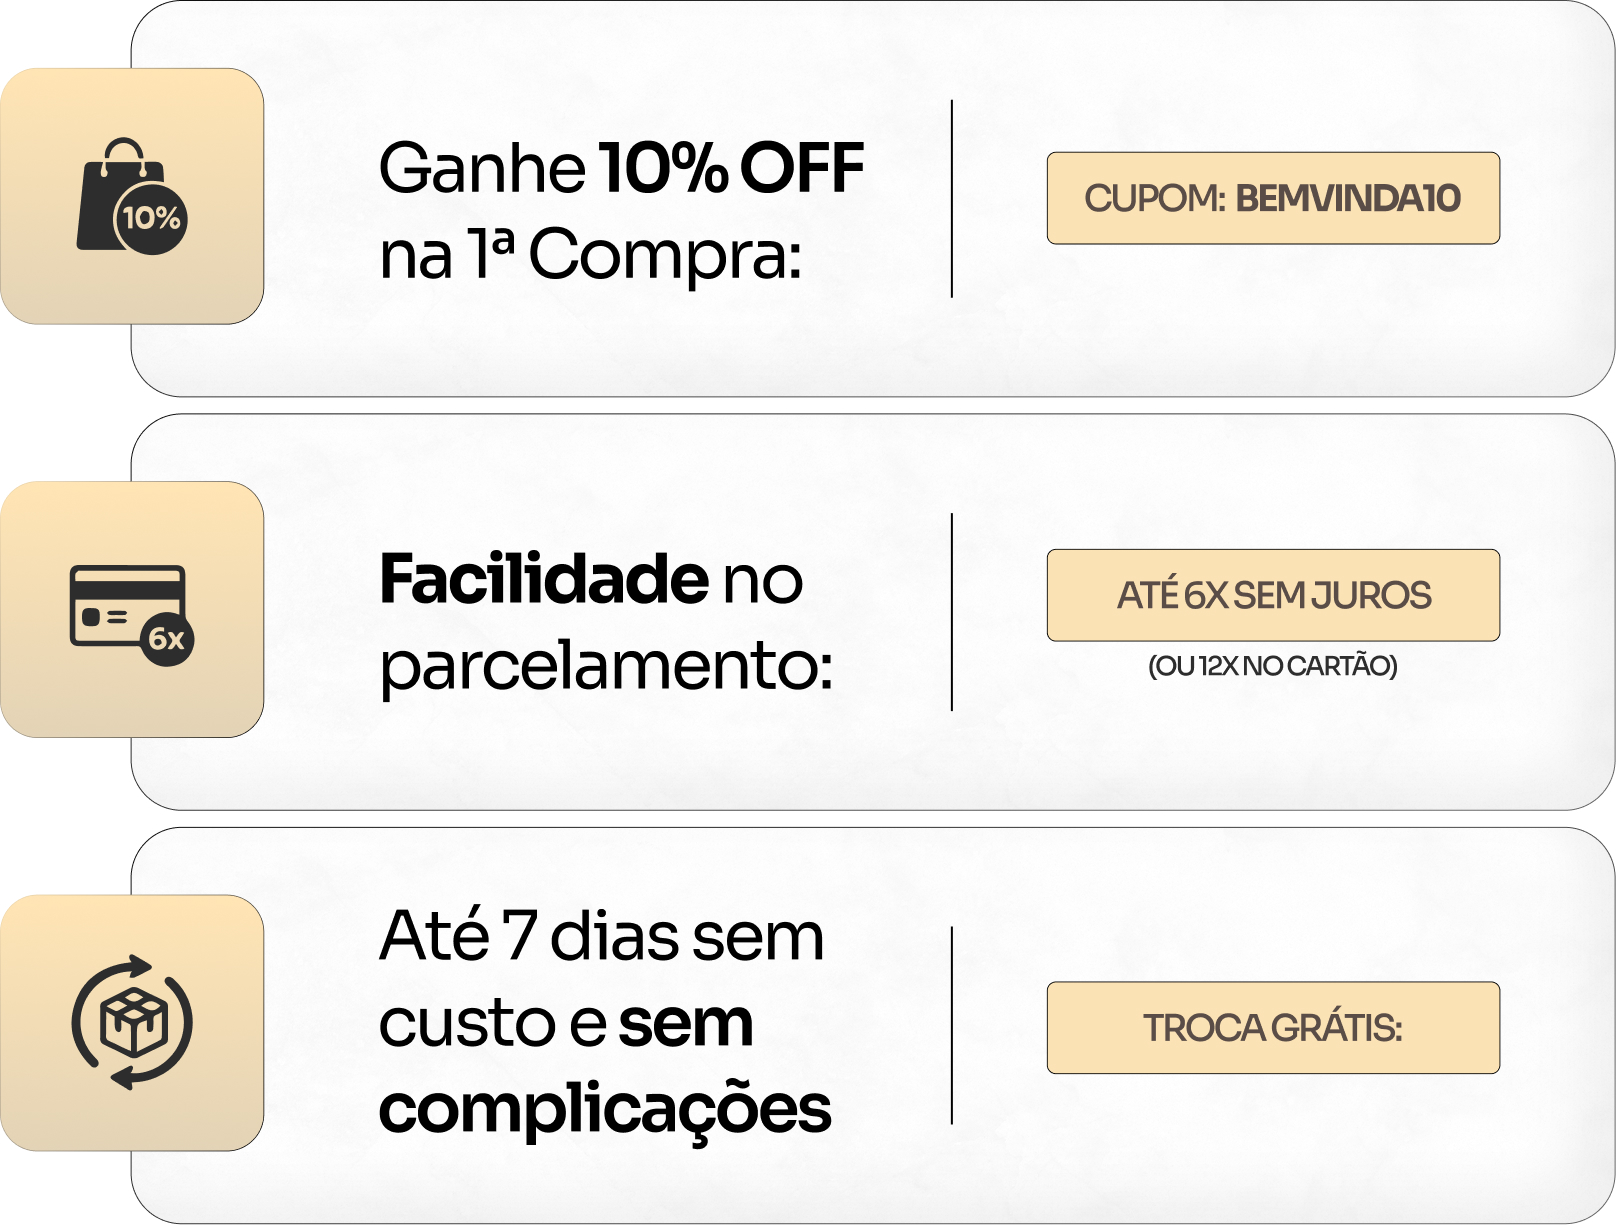Click the 'custo e sem' text line
1616x1225 pixels.
click(565, 1024)
